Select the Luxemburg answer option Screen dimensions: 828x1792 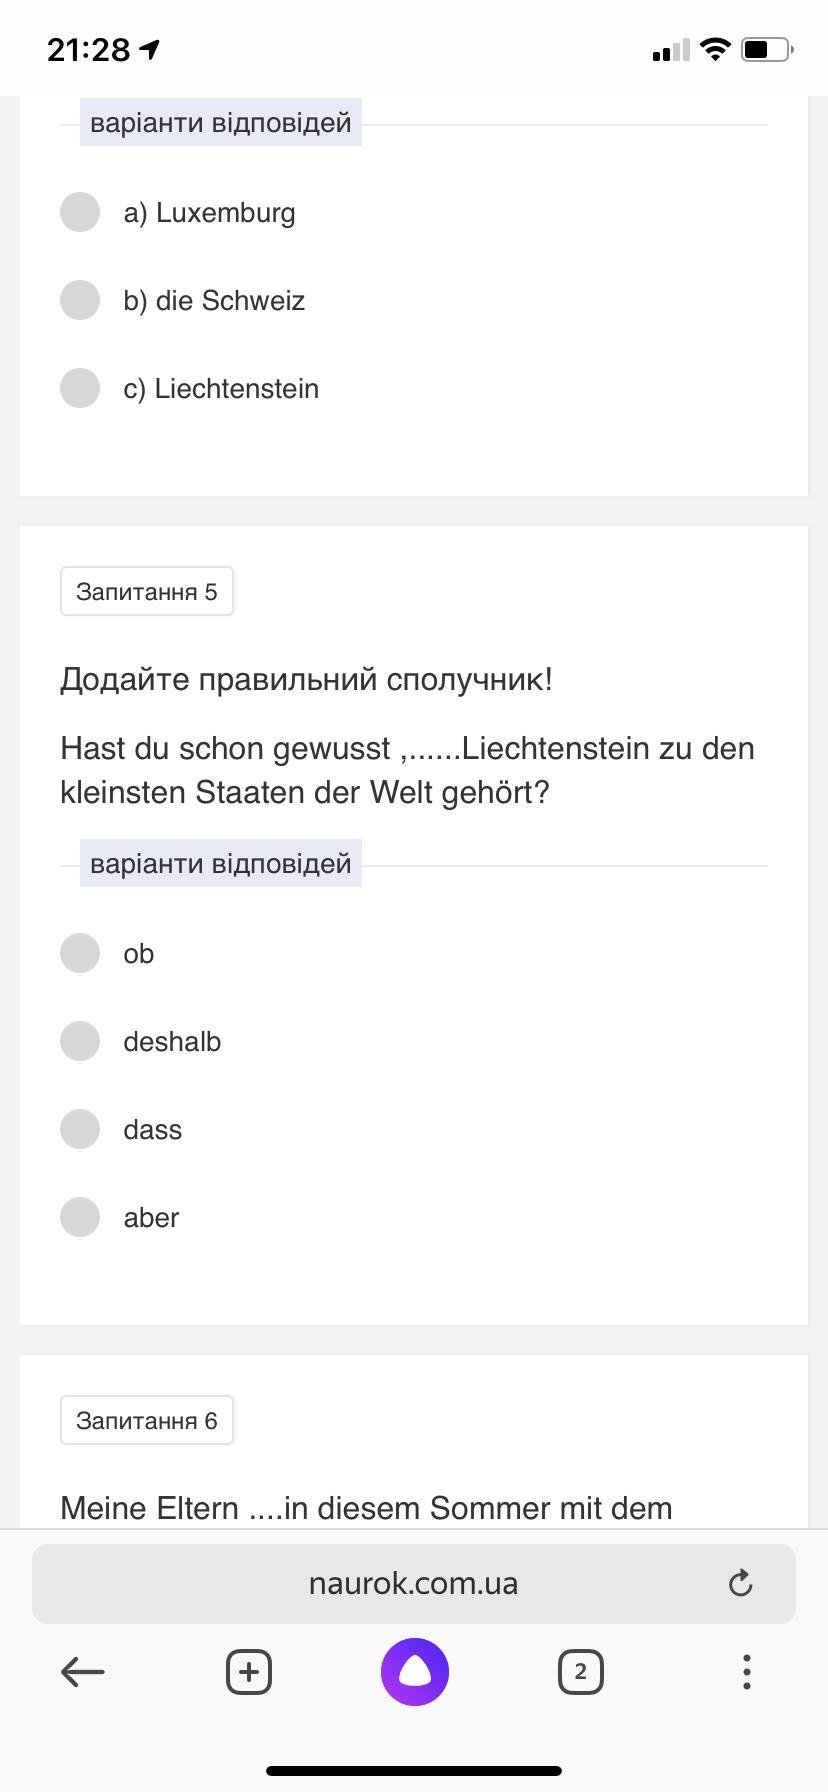click(80, 212)
